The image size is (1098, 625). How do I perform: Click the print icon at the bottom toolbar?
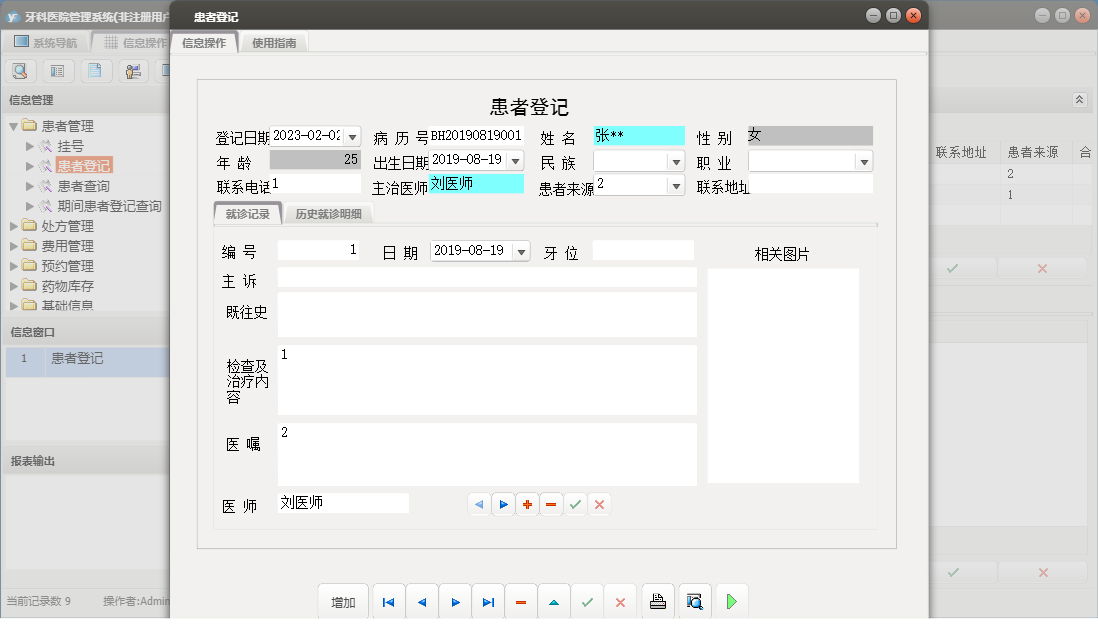pos(659,601)
